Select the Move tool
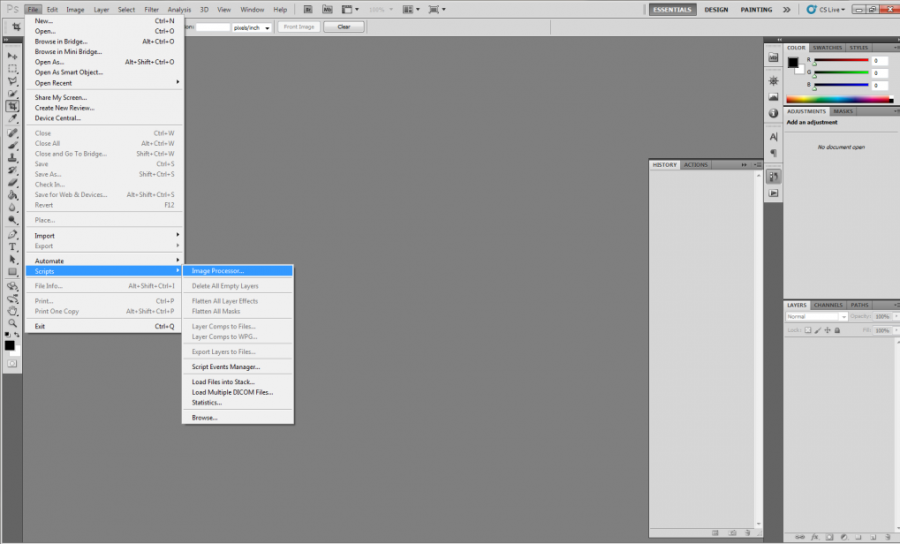This screenshot has width=900, height=544. point(13,56)
